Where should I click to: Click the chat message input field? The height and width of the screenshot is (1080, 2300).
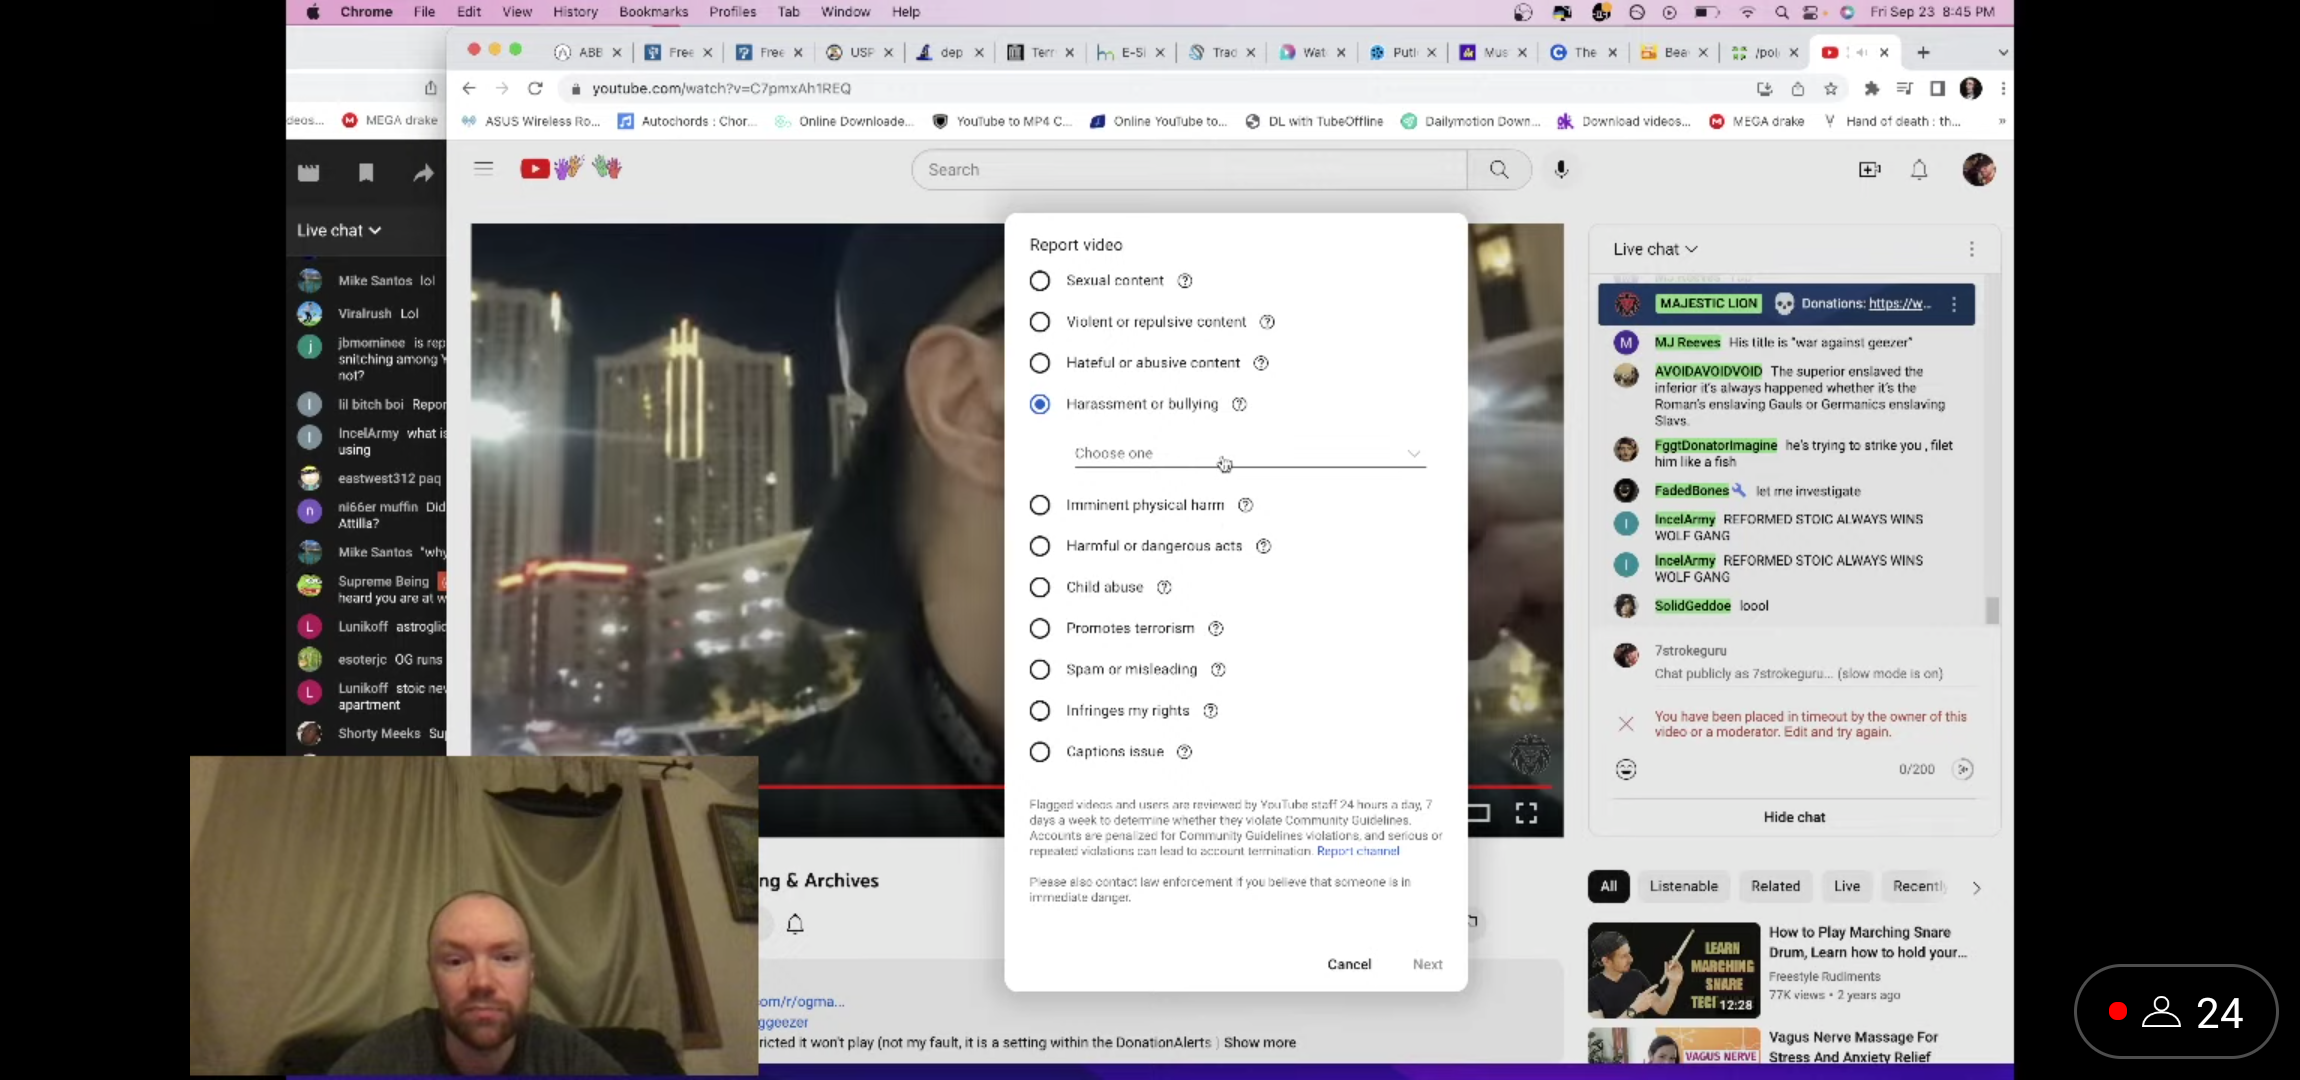pos(1799,674)
